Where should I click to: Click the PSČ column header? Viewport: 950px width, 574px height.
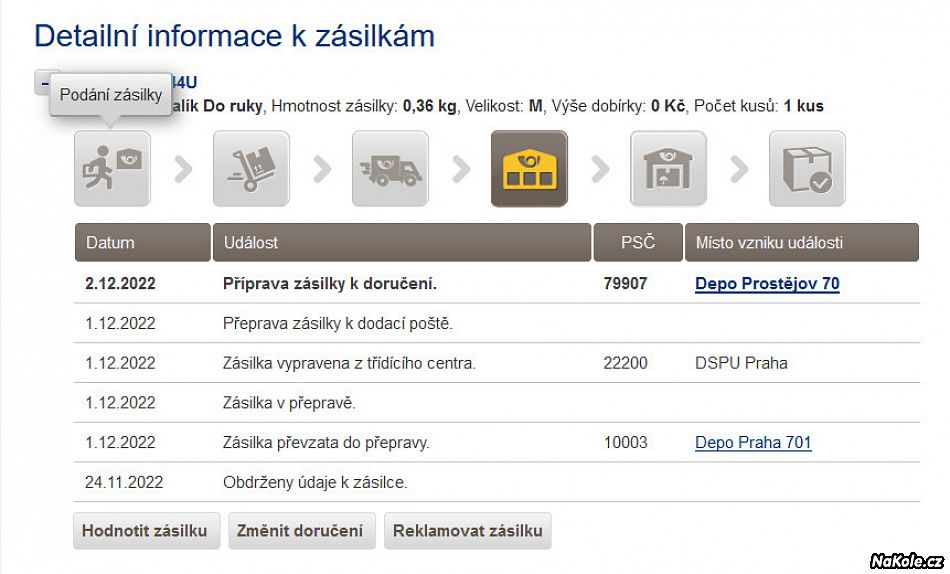[637, 243]
